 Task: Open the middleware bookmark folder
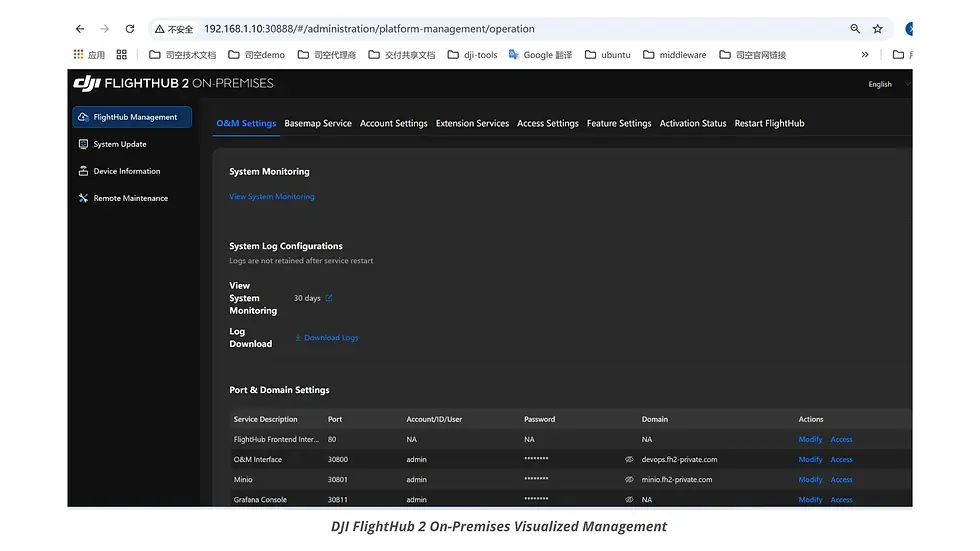pyautogui.click(x=674, y=55)
